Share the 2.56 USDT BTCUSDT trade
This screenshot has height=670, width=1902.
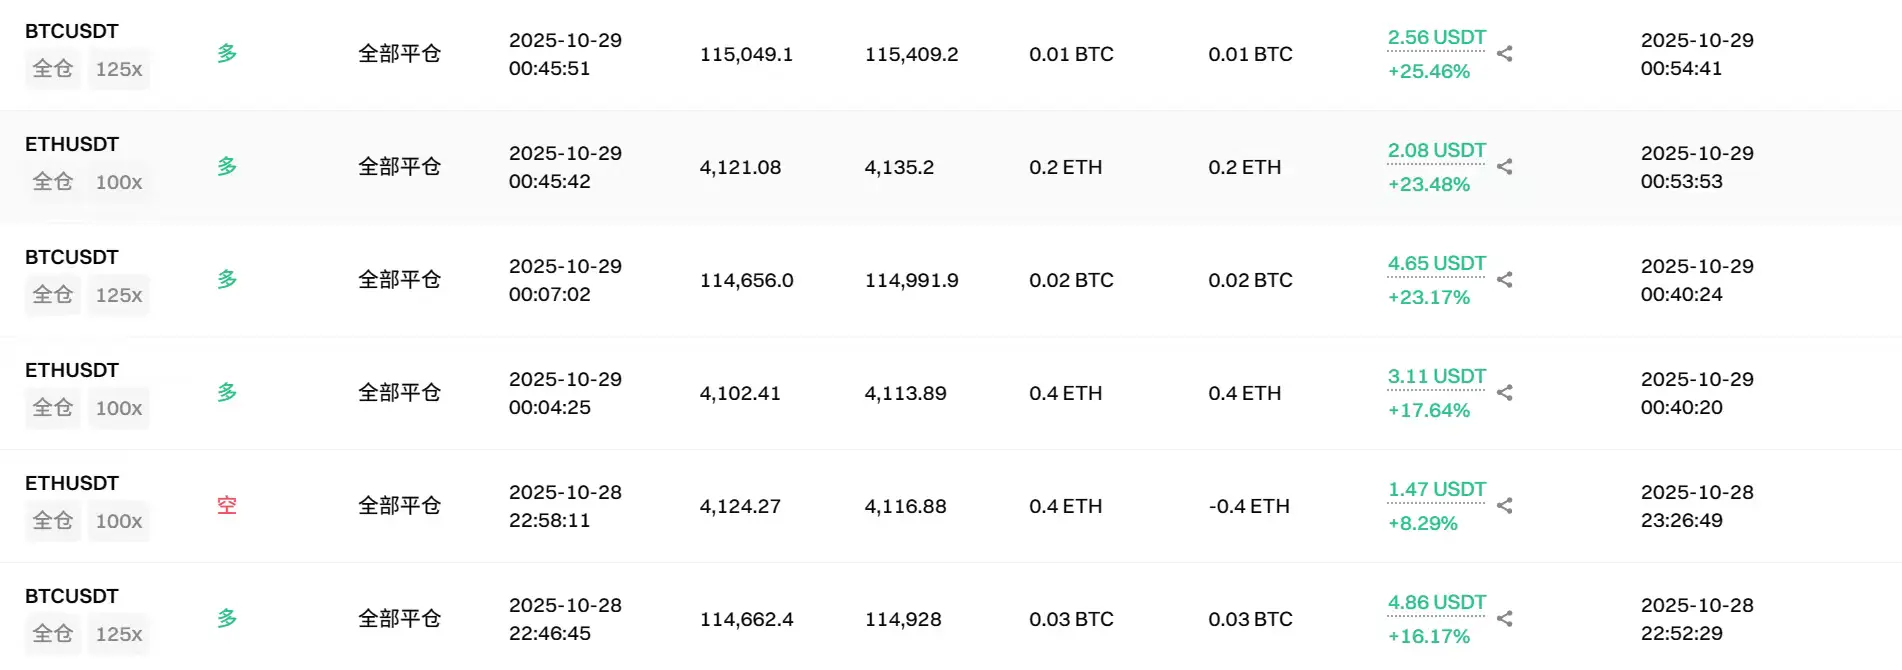[1504, 54]
